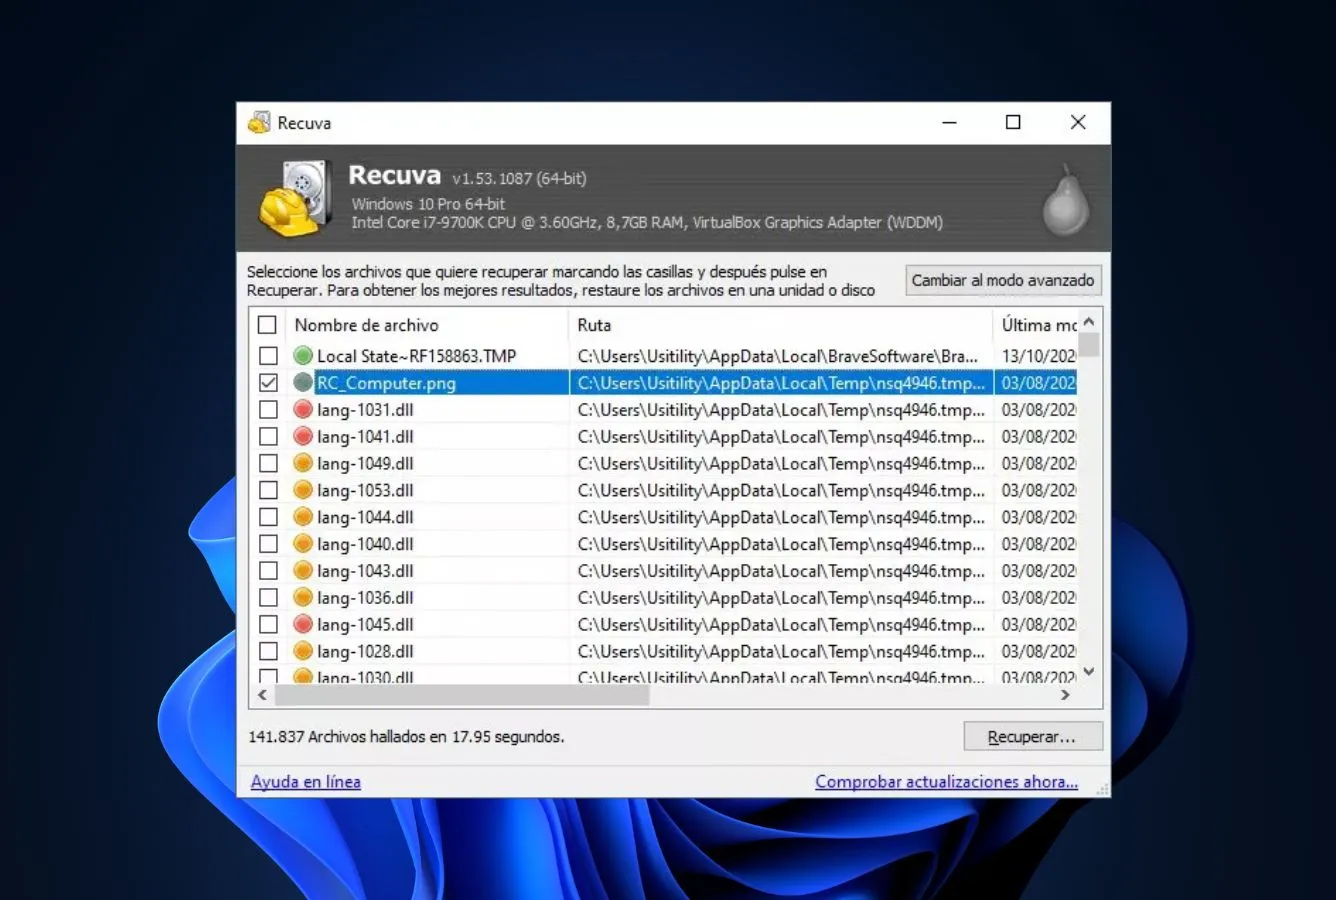This screenshot has width=1336, height=900.
Task: Check the lang-1028.dll checkbox
Action: (x=268, y=651)
